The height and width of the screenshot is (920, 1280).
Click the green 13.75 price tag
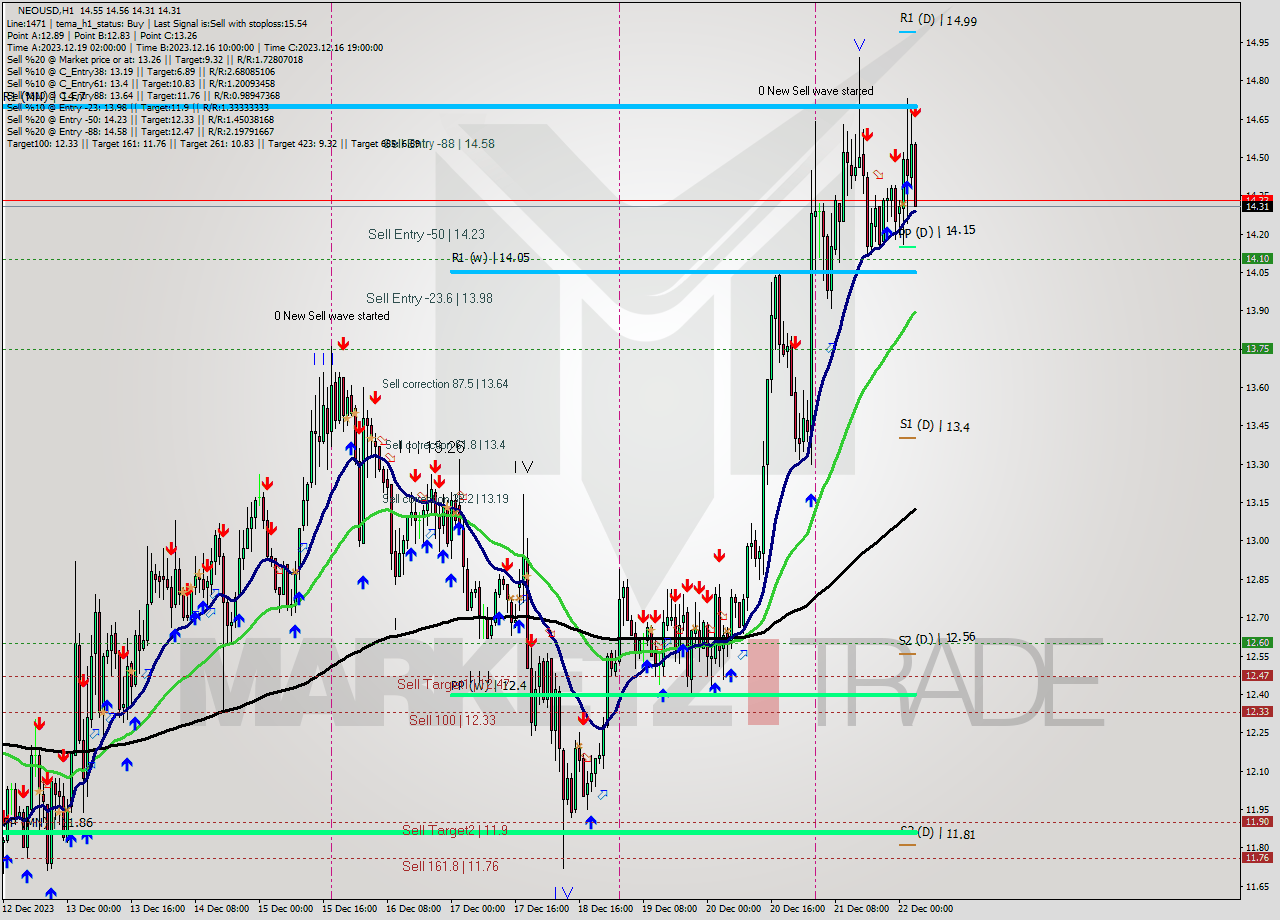(1257, 348)
